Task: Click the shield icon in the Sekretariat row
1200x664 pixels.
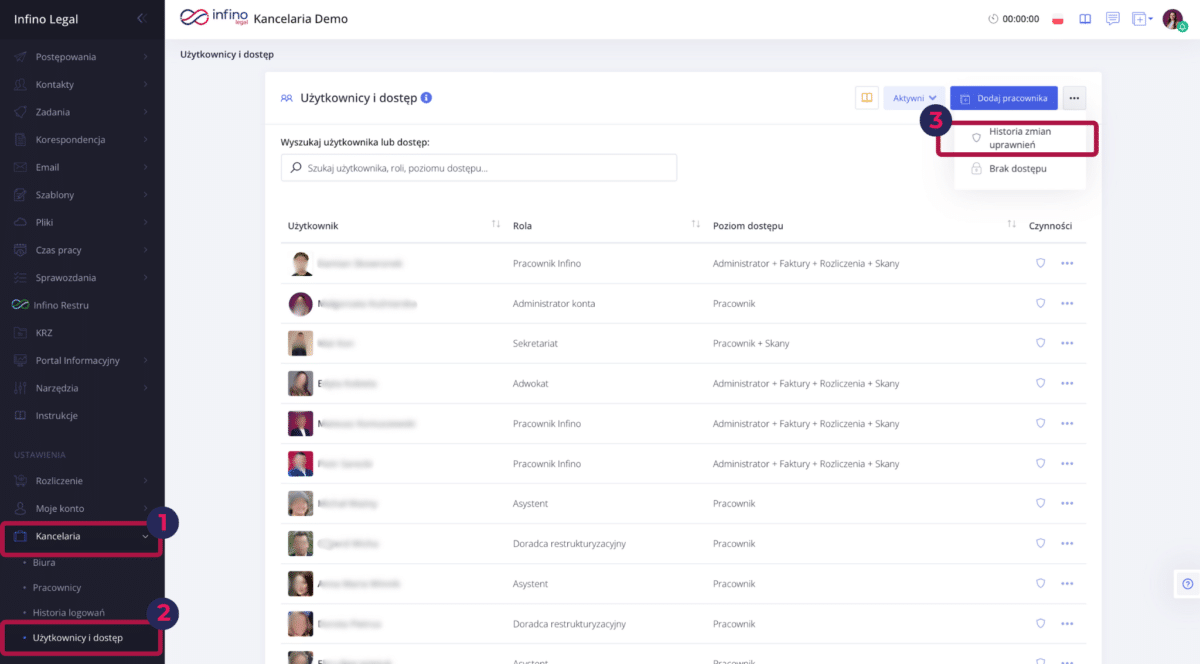Action: pos(1040,343)
